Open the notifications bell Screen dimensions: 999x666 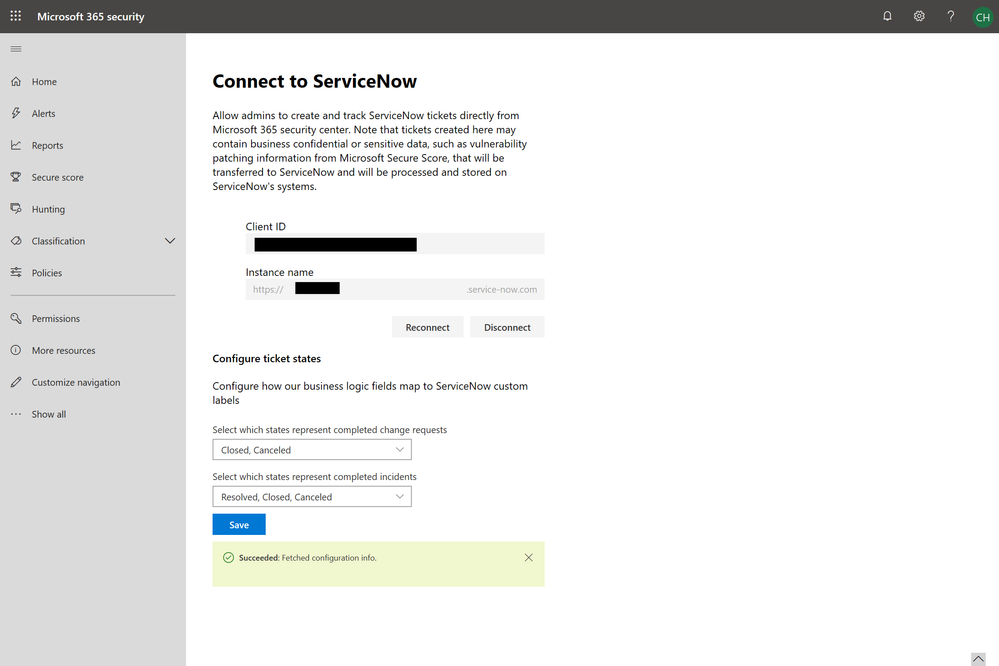click(887, 16)
